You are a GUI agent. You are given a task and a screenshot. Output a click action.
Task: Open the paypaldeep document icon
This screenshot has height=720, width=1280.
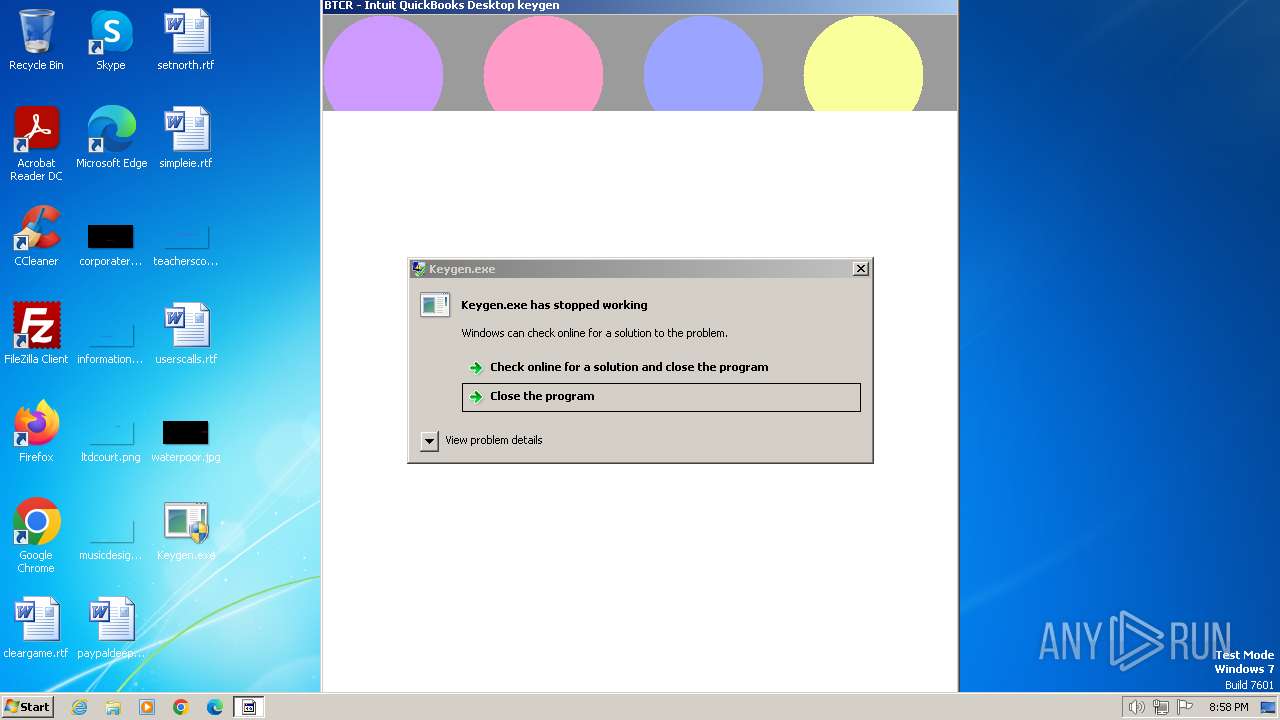pos(110,627)
